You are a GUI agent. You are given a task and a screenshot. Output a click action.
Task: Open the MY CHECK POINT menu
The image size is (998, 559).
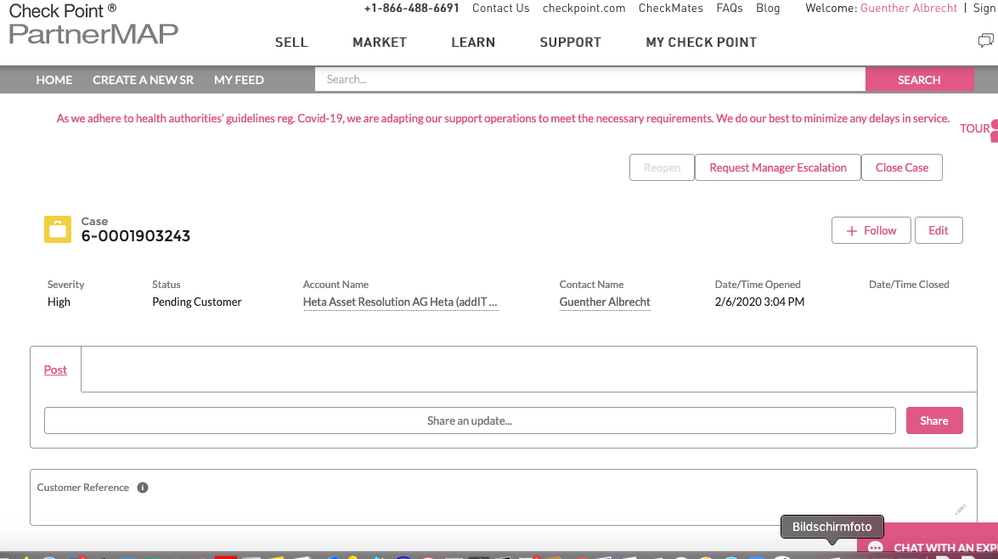701,43
